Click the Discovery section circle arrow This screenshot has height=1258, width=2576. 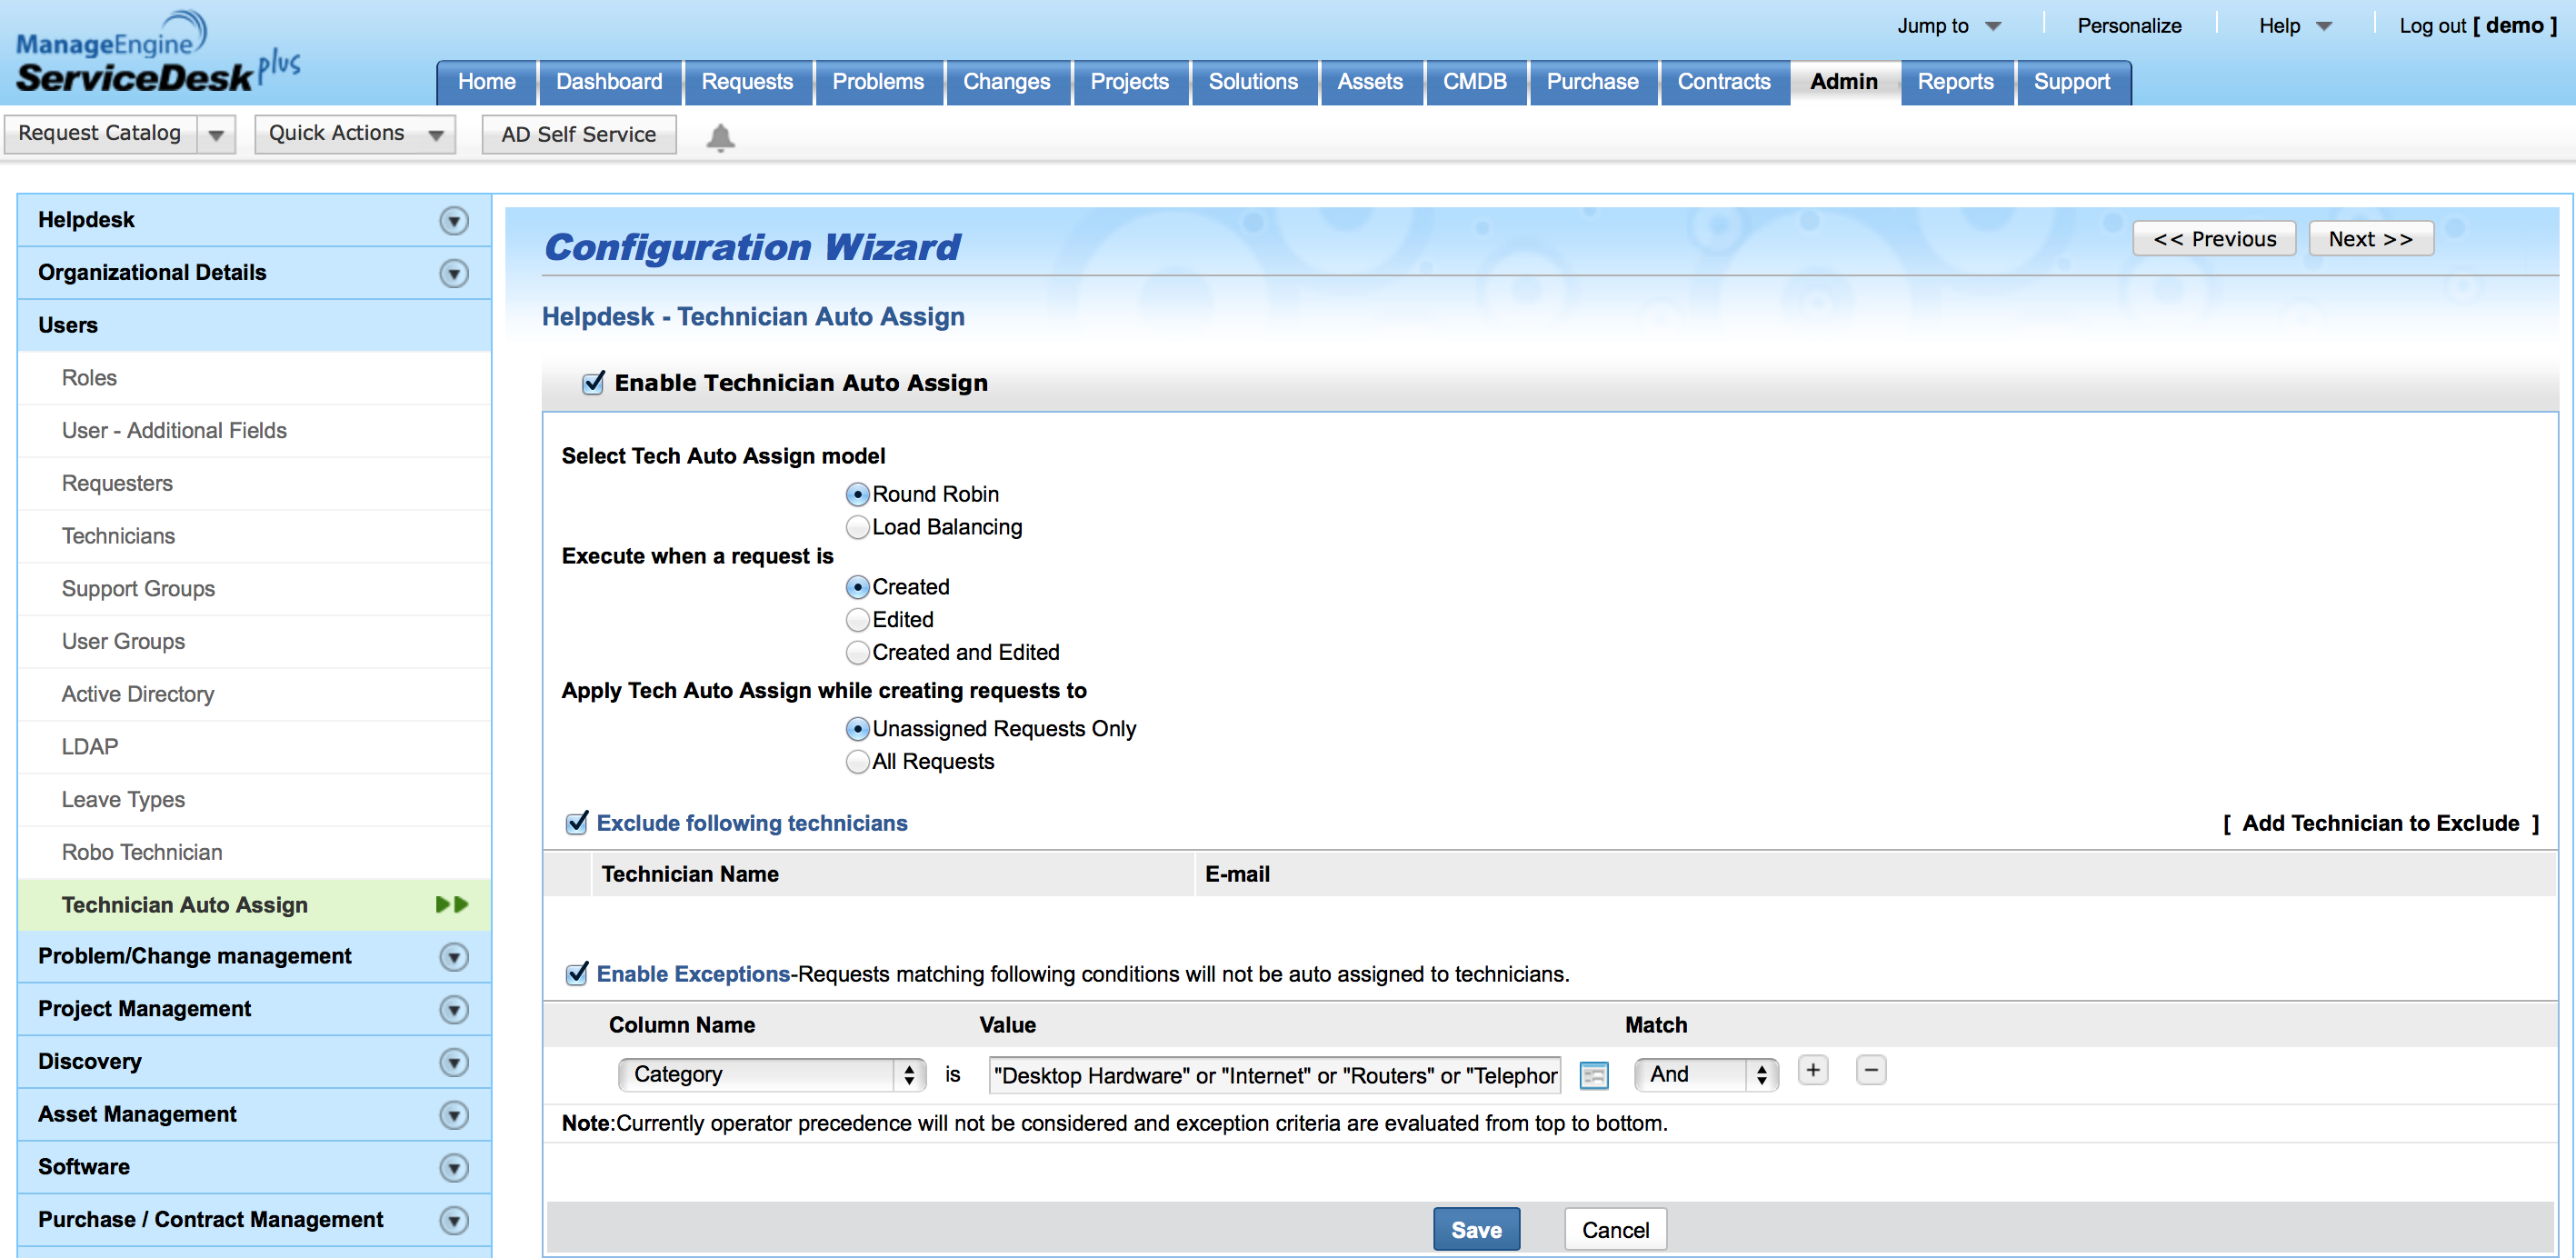click(x=454, y=1062)
